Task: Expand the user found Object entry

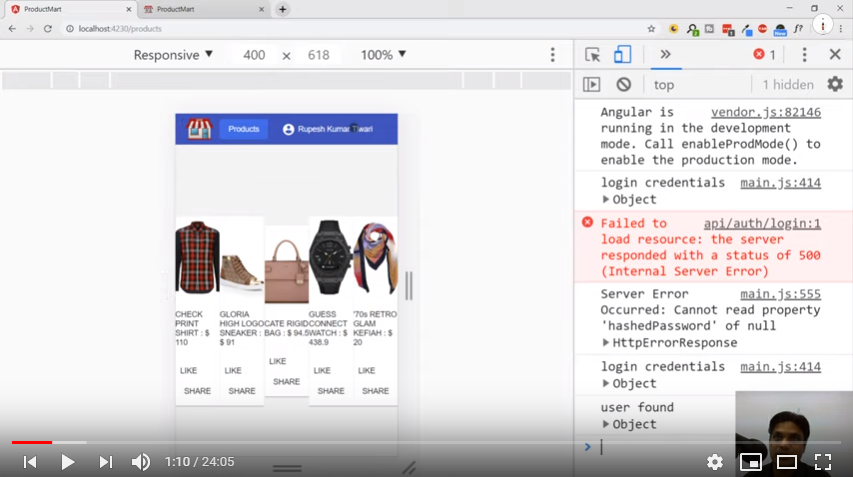Action: pyautogui.click(x=606, y=424)
